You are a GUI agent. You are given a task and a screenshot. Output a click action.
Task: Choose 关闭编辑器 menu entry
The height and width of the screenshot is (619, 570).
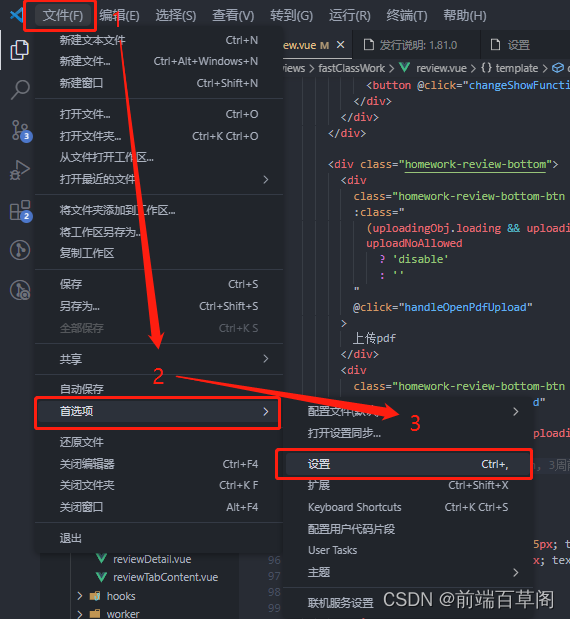[x=159, y=464]
